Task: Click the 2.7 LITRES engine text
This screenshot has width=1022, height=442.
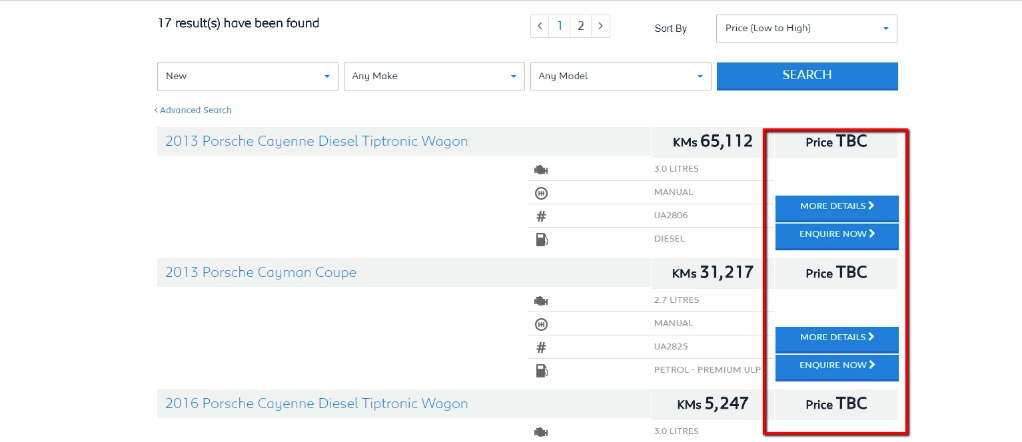Action: tap(676, 301)
